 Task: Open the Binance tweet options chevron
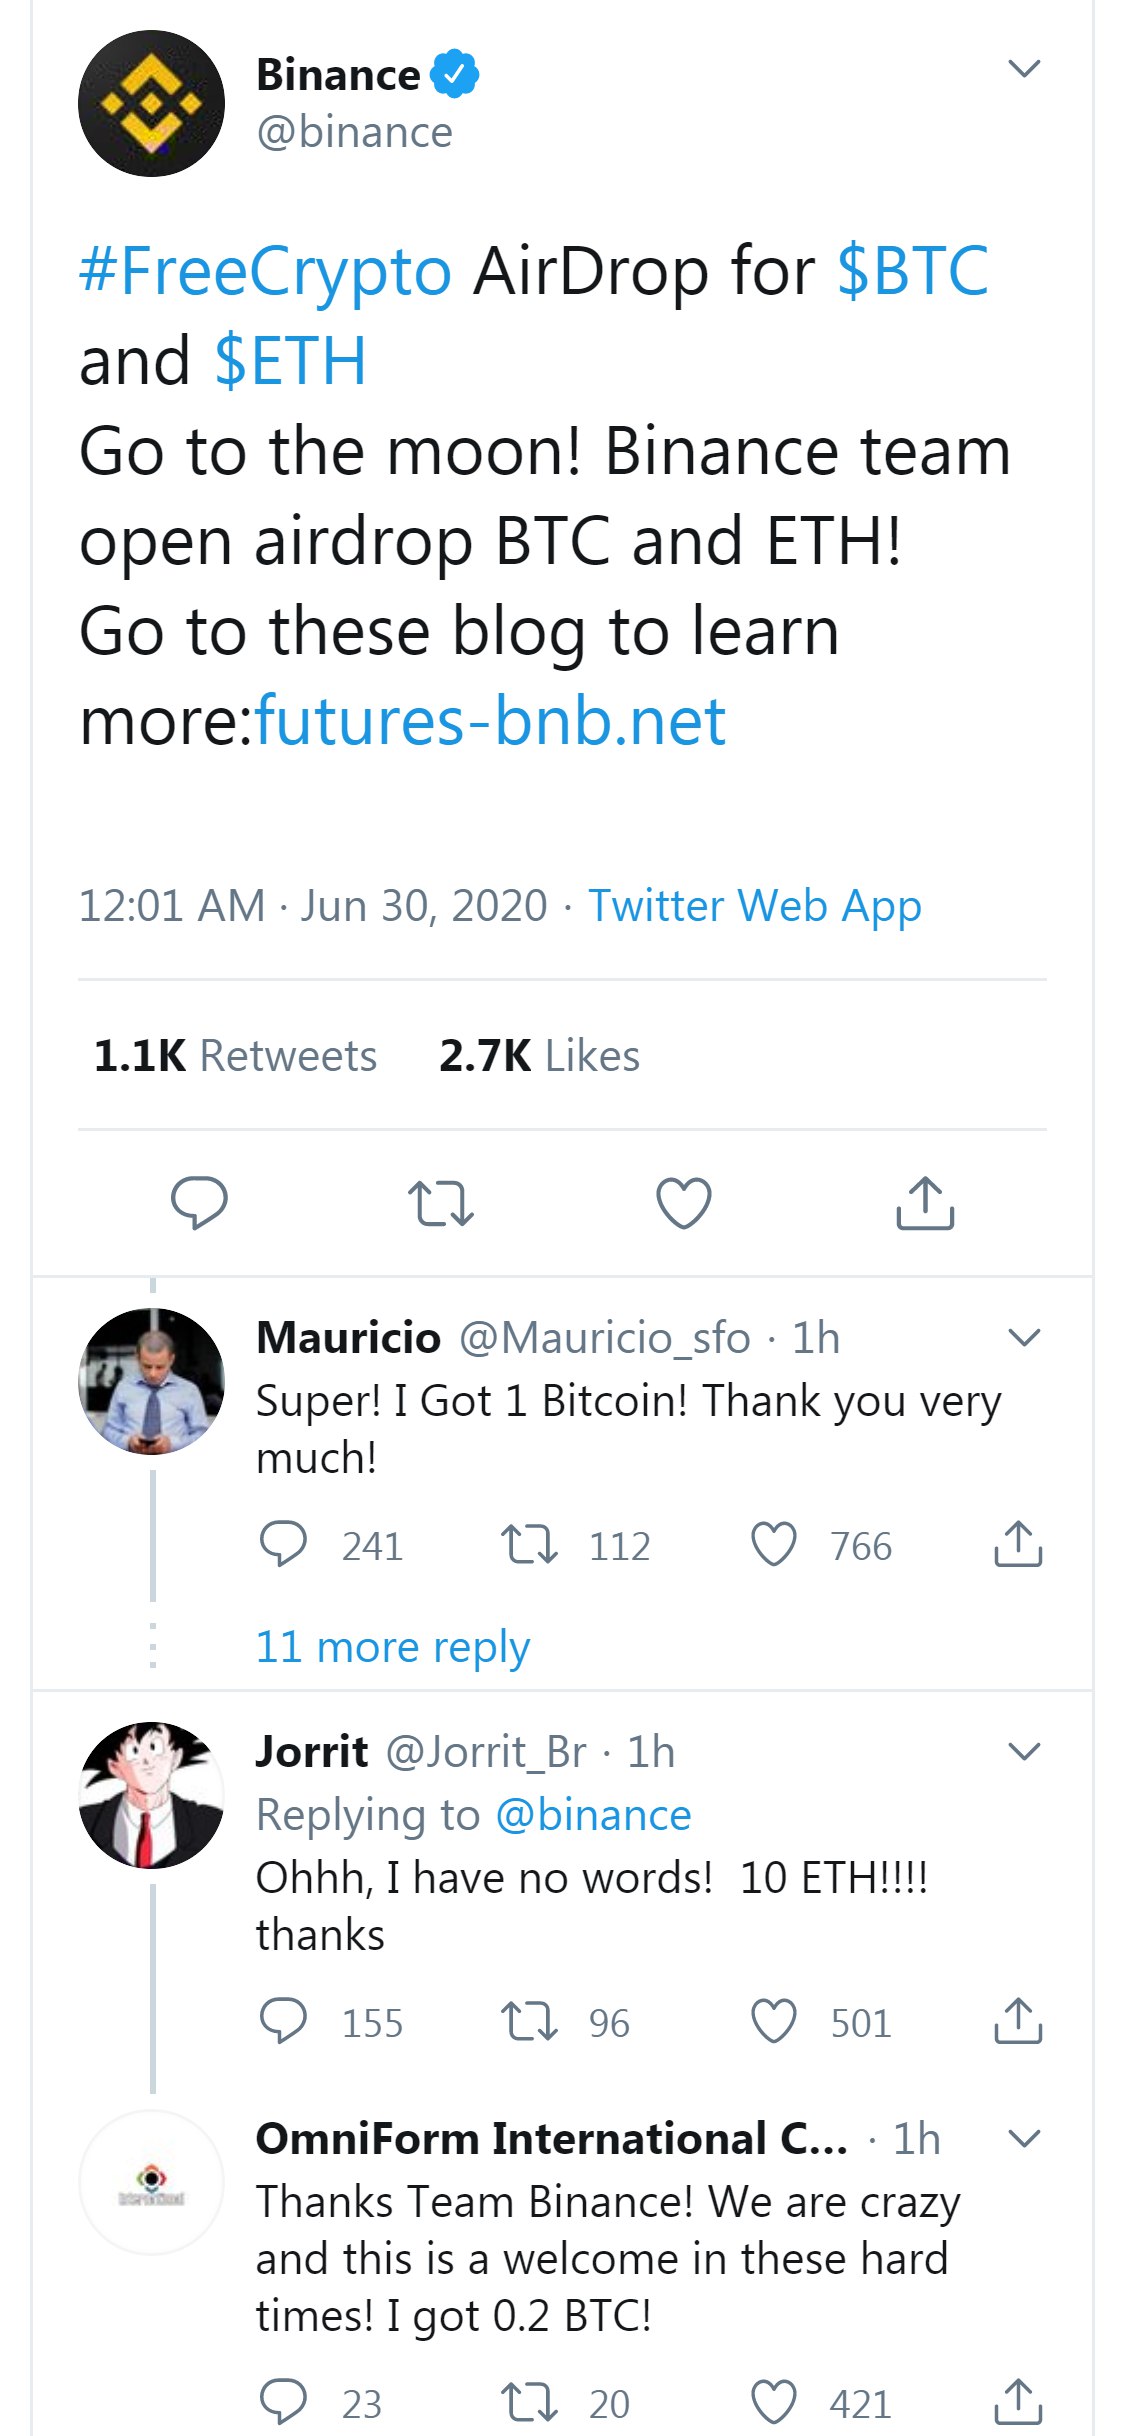(1024, 69)
